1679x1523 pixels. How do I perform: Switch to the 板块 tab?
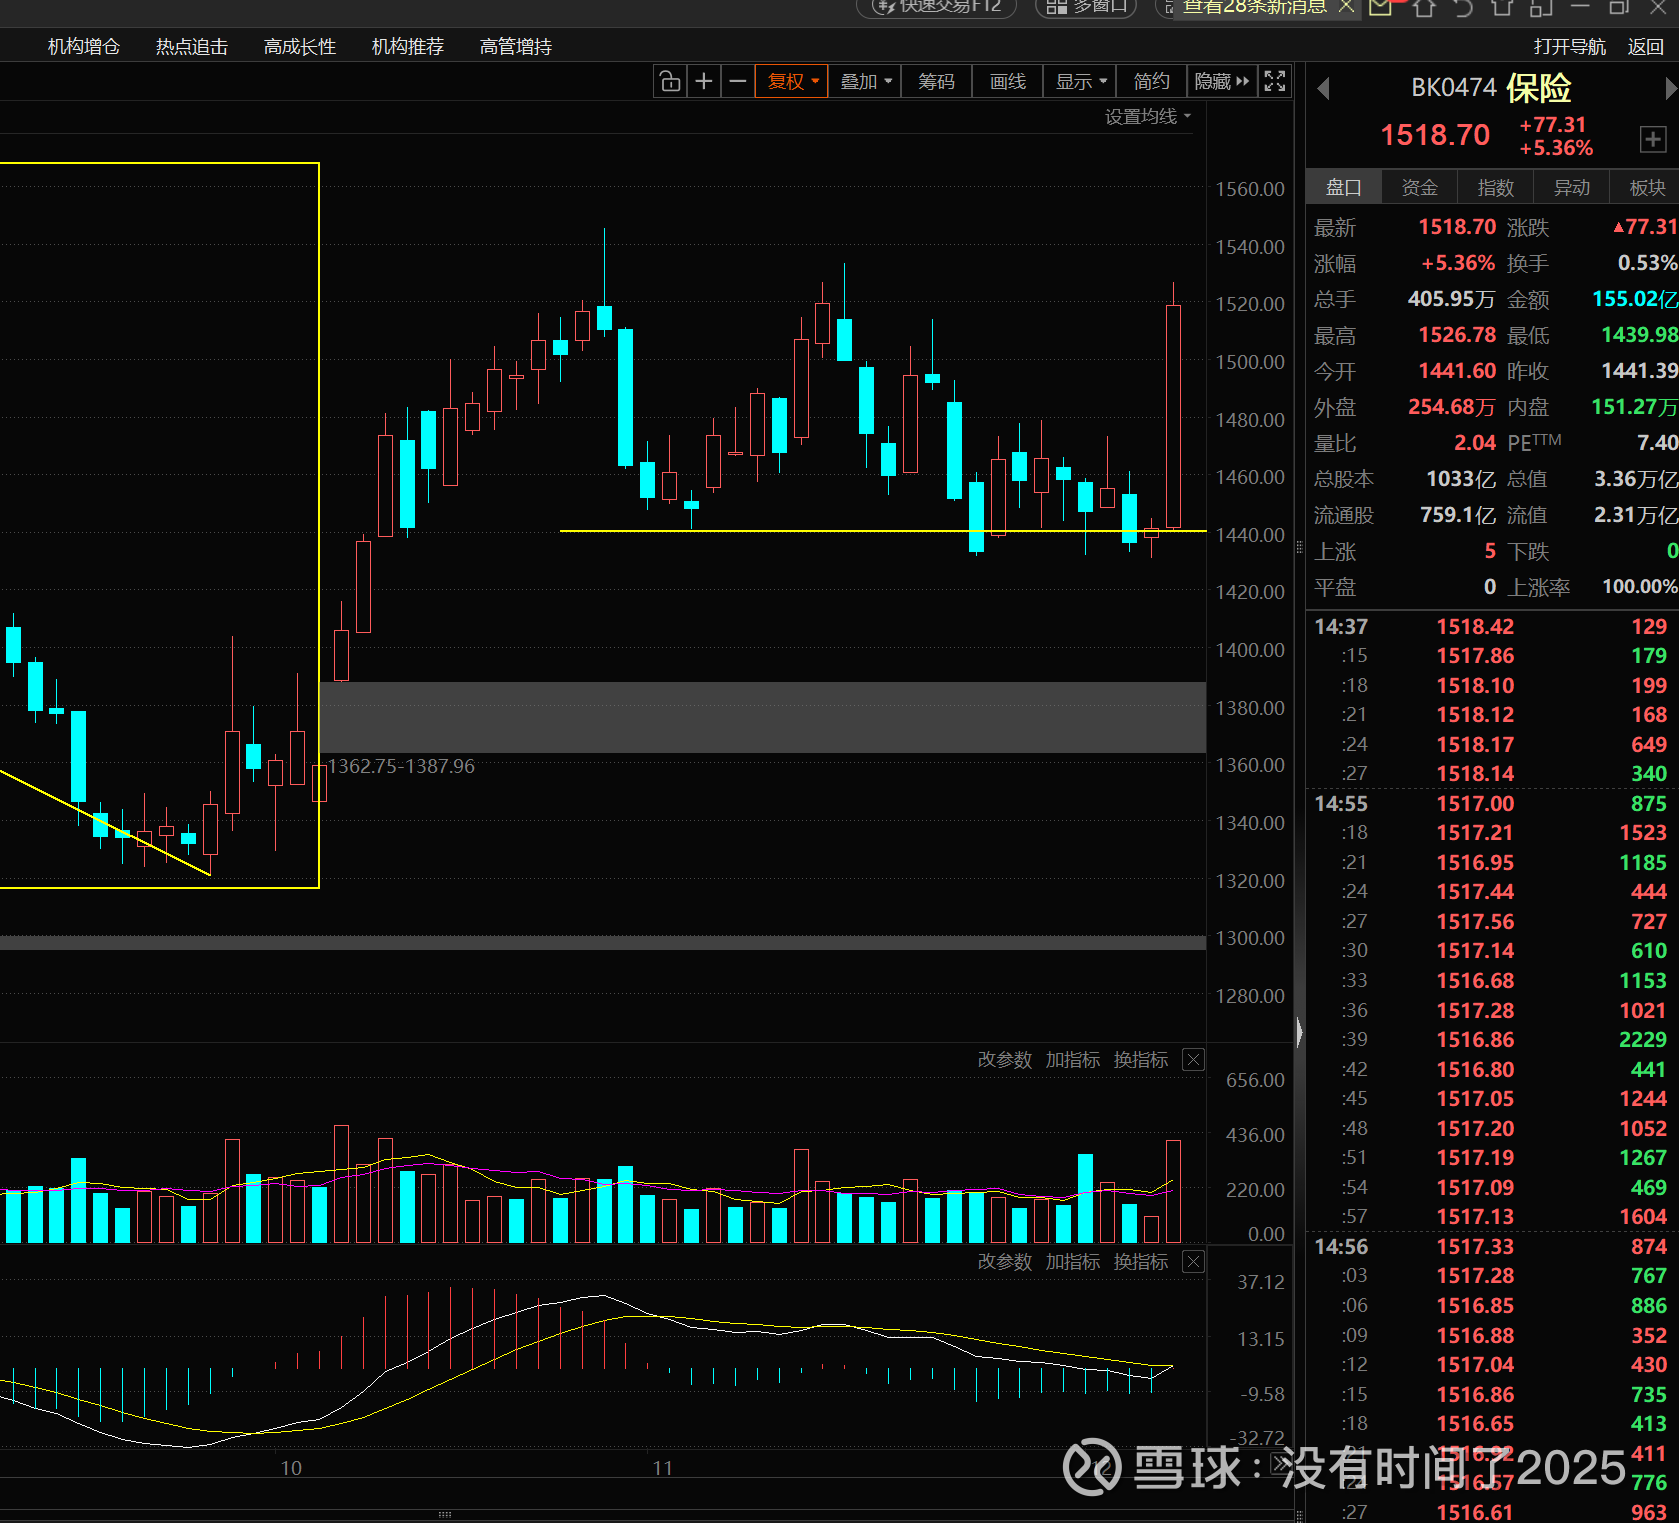tap(1647, 187)
